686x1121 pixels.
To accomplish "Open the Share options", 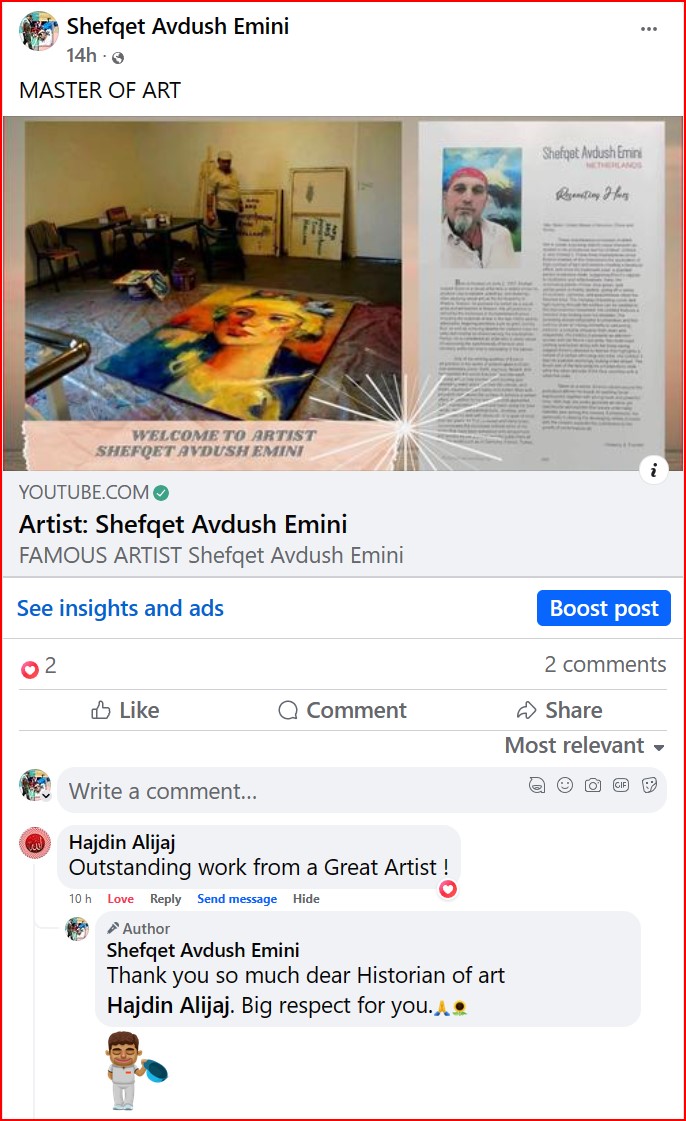I will [559, 710].
